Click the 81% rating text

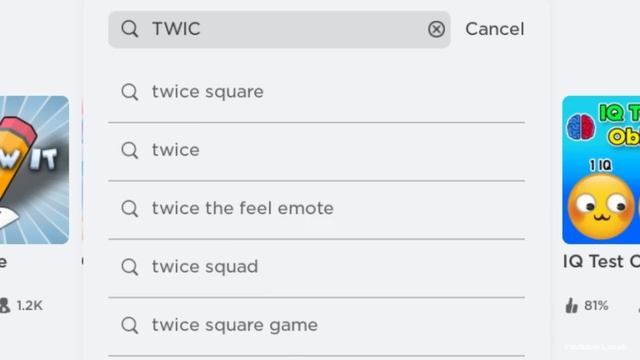coord(596,305)
